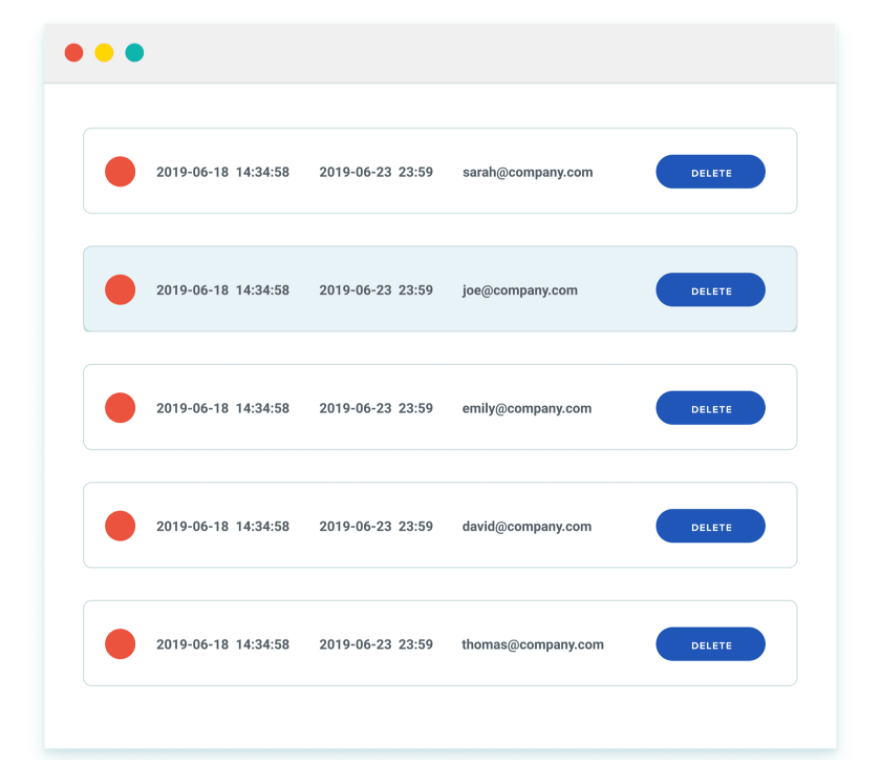890x760 pixels.
Task: Click david@company.com's email label
Action: click(x=526, y=525)
